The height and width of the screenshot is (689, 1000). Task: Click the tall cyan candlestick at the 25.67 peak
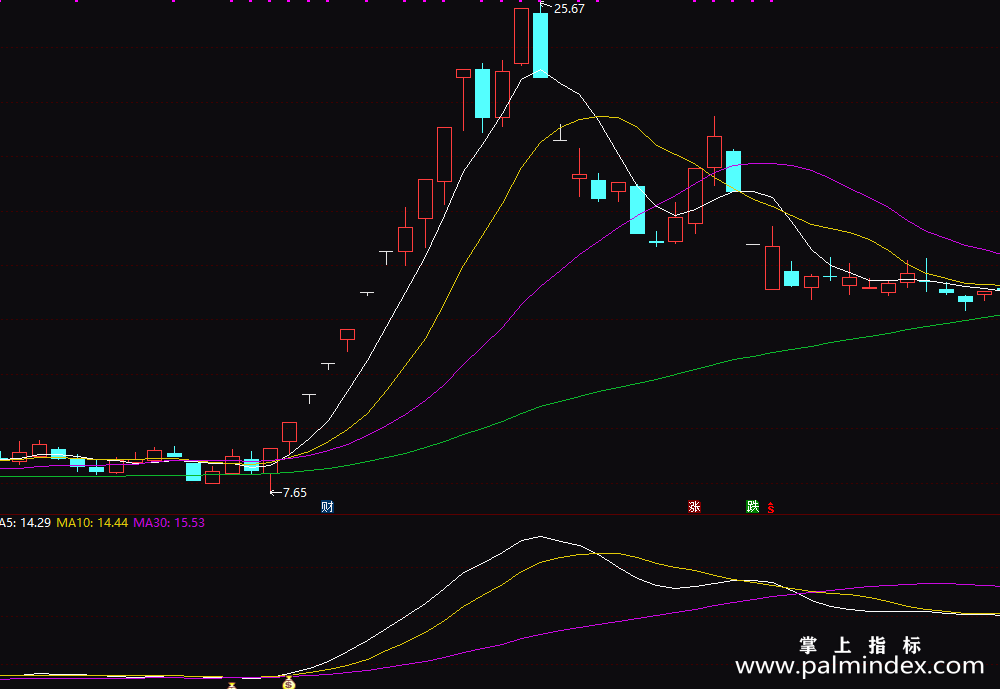click(540, 45)
